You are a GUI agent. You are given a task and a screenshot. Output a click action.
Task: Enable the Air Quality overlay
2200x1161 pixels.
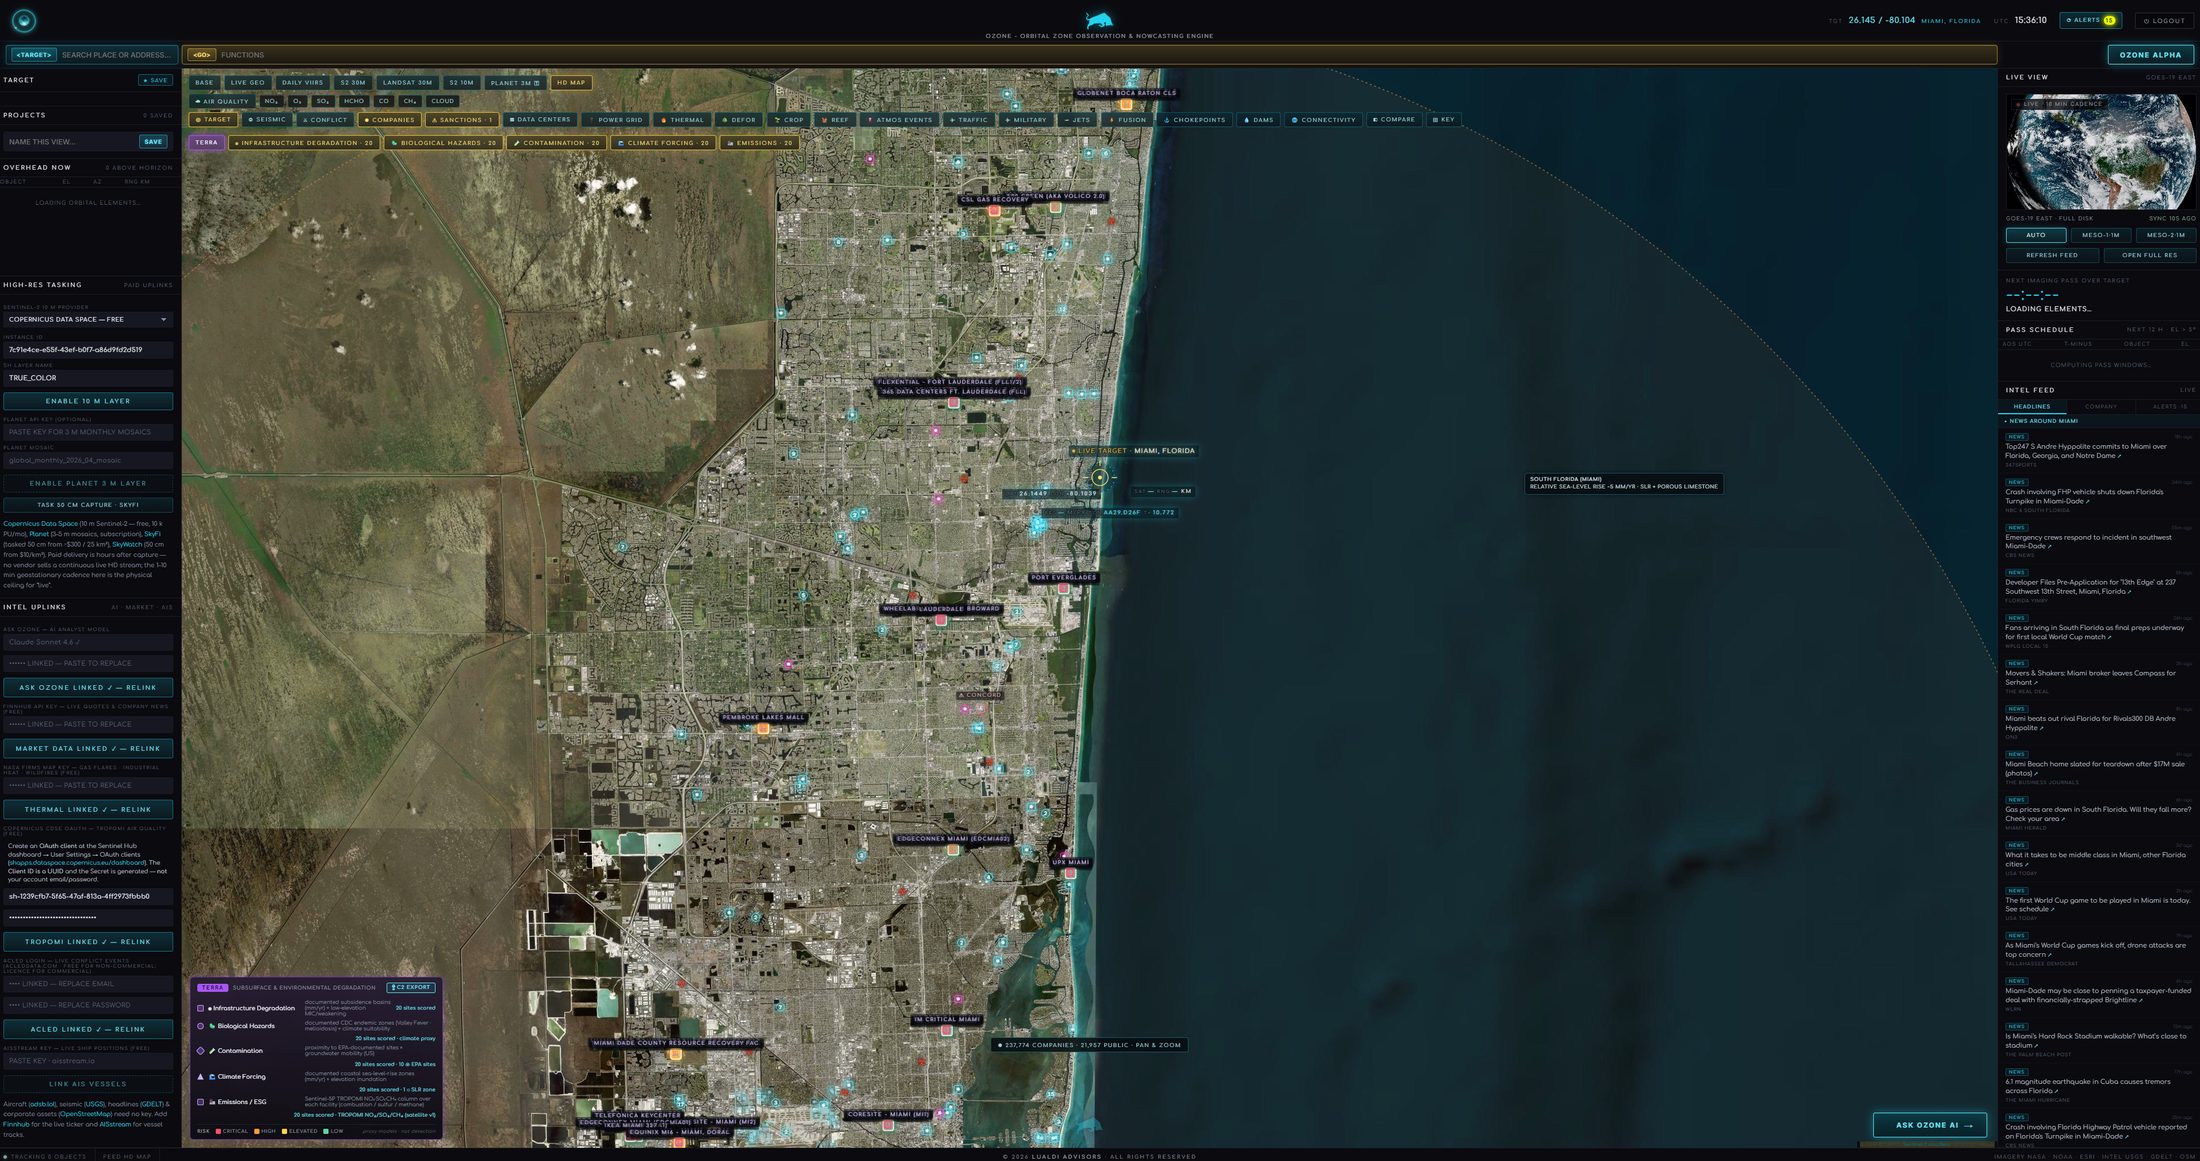click(222, 101)
